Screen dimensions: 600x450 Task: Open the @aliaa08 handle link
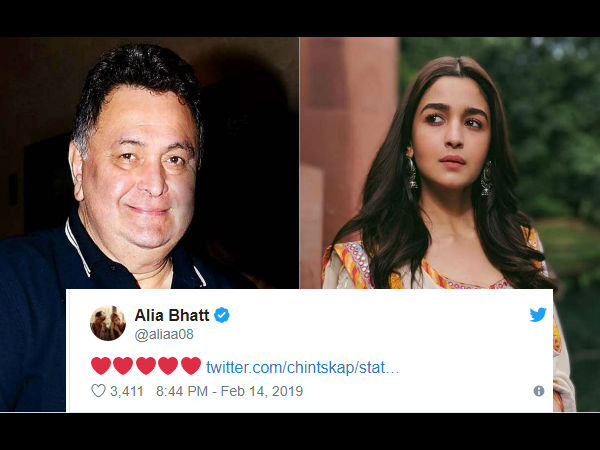click(164, 334)
